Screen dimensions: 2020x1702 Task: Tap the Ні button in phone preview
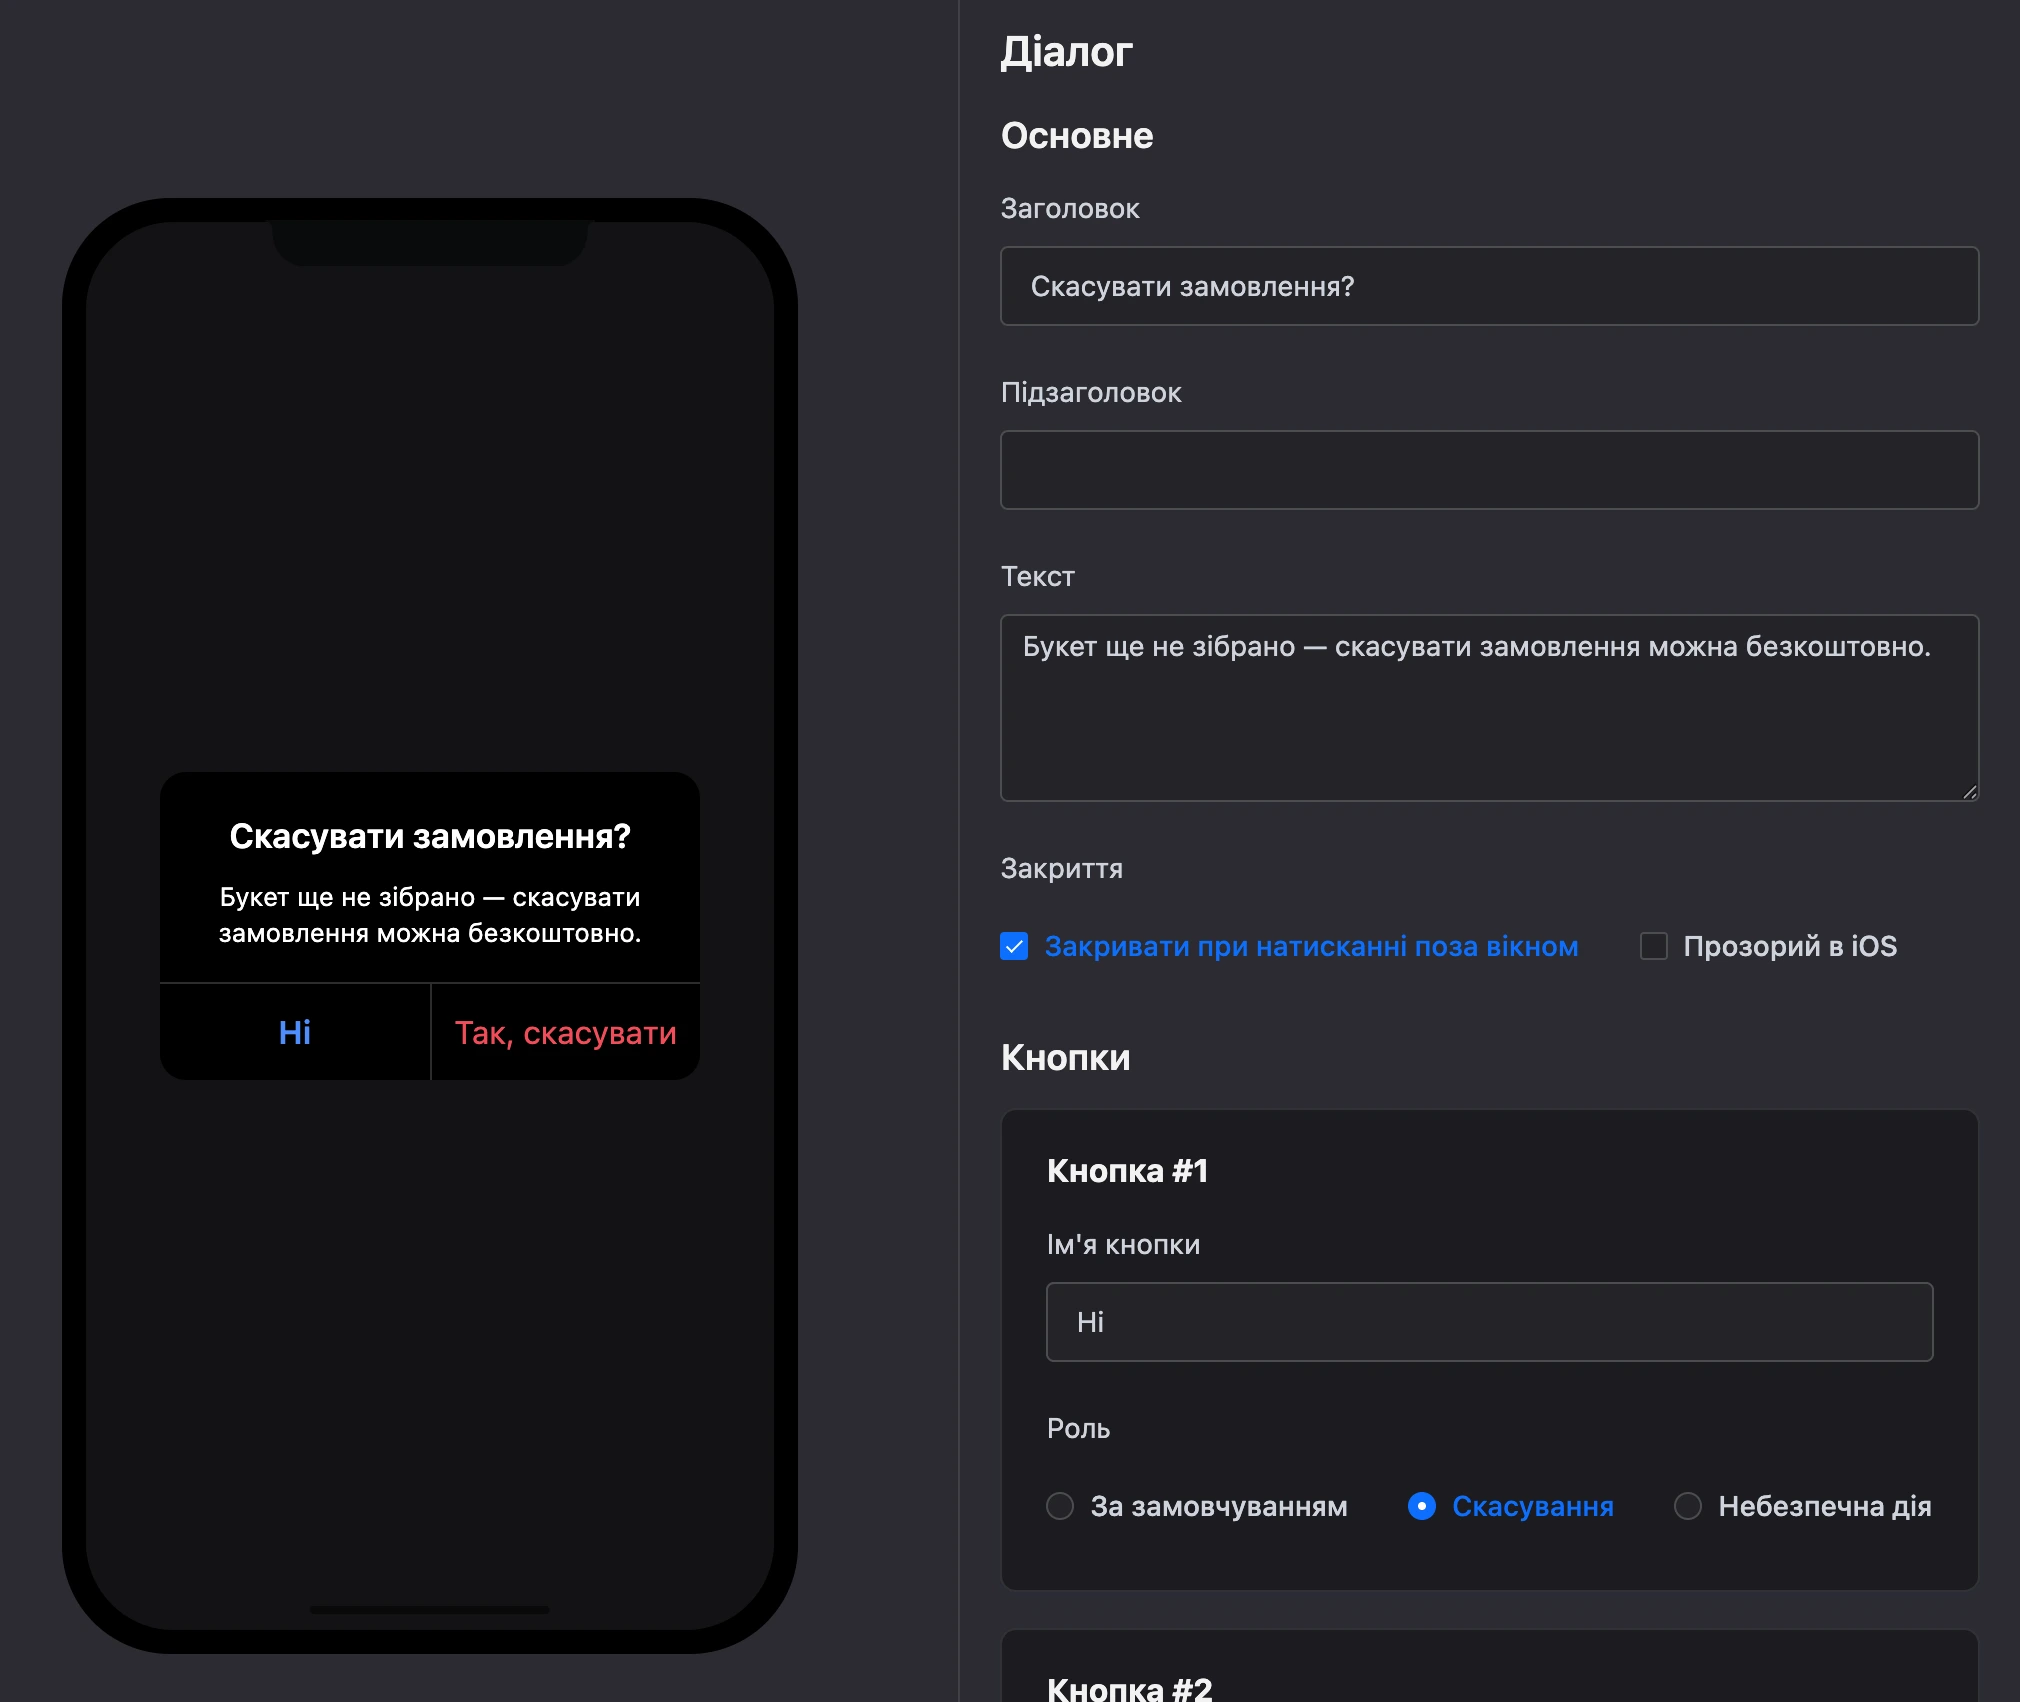coord(295,1032)
